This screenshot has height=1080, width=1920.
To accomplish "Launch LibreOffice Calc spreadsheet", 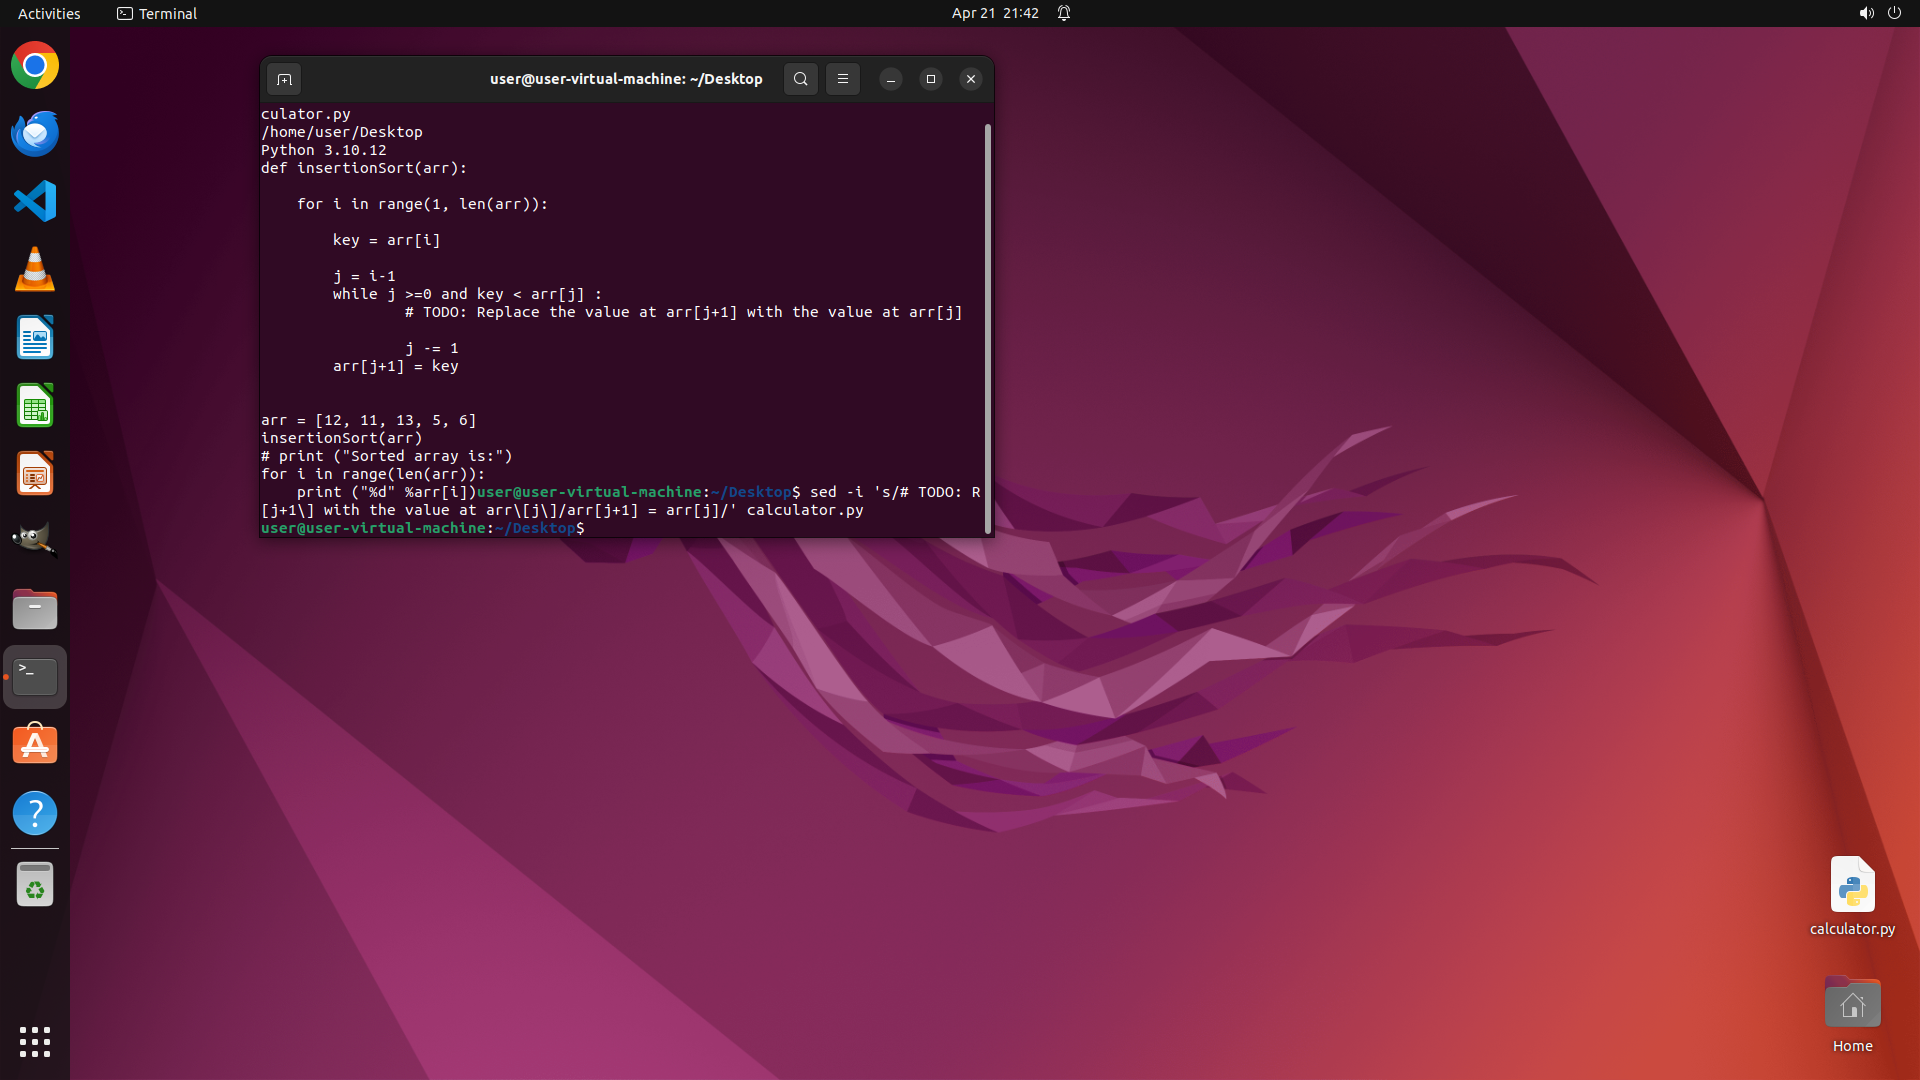I will [x=35, y=405].
